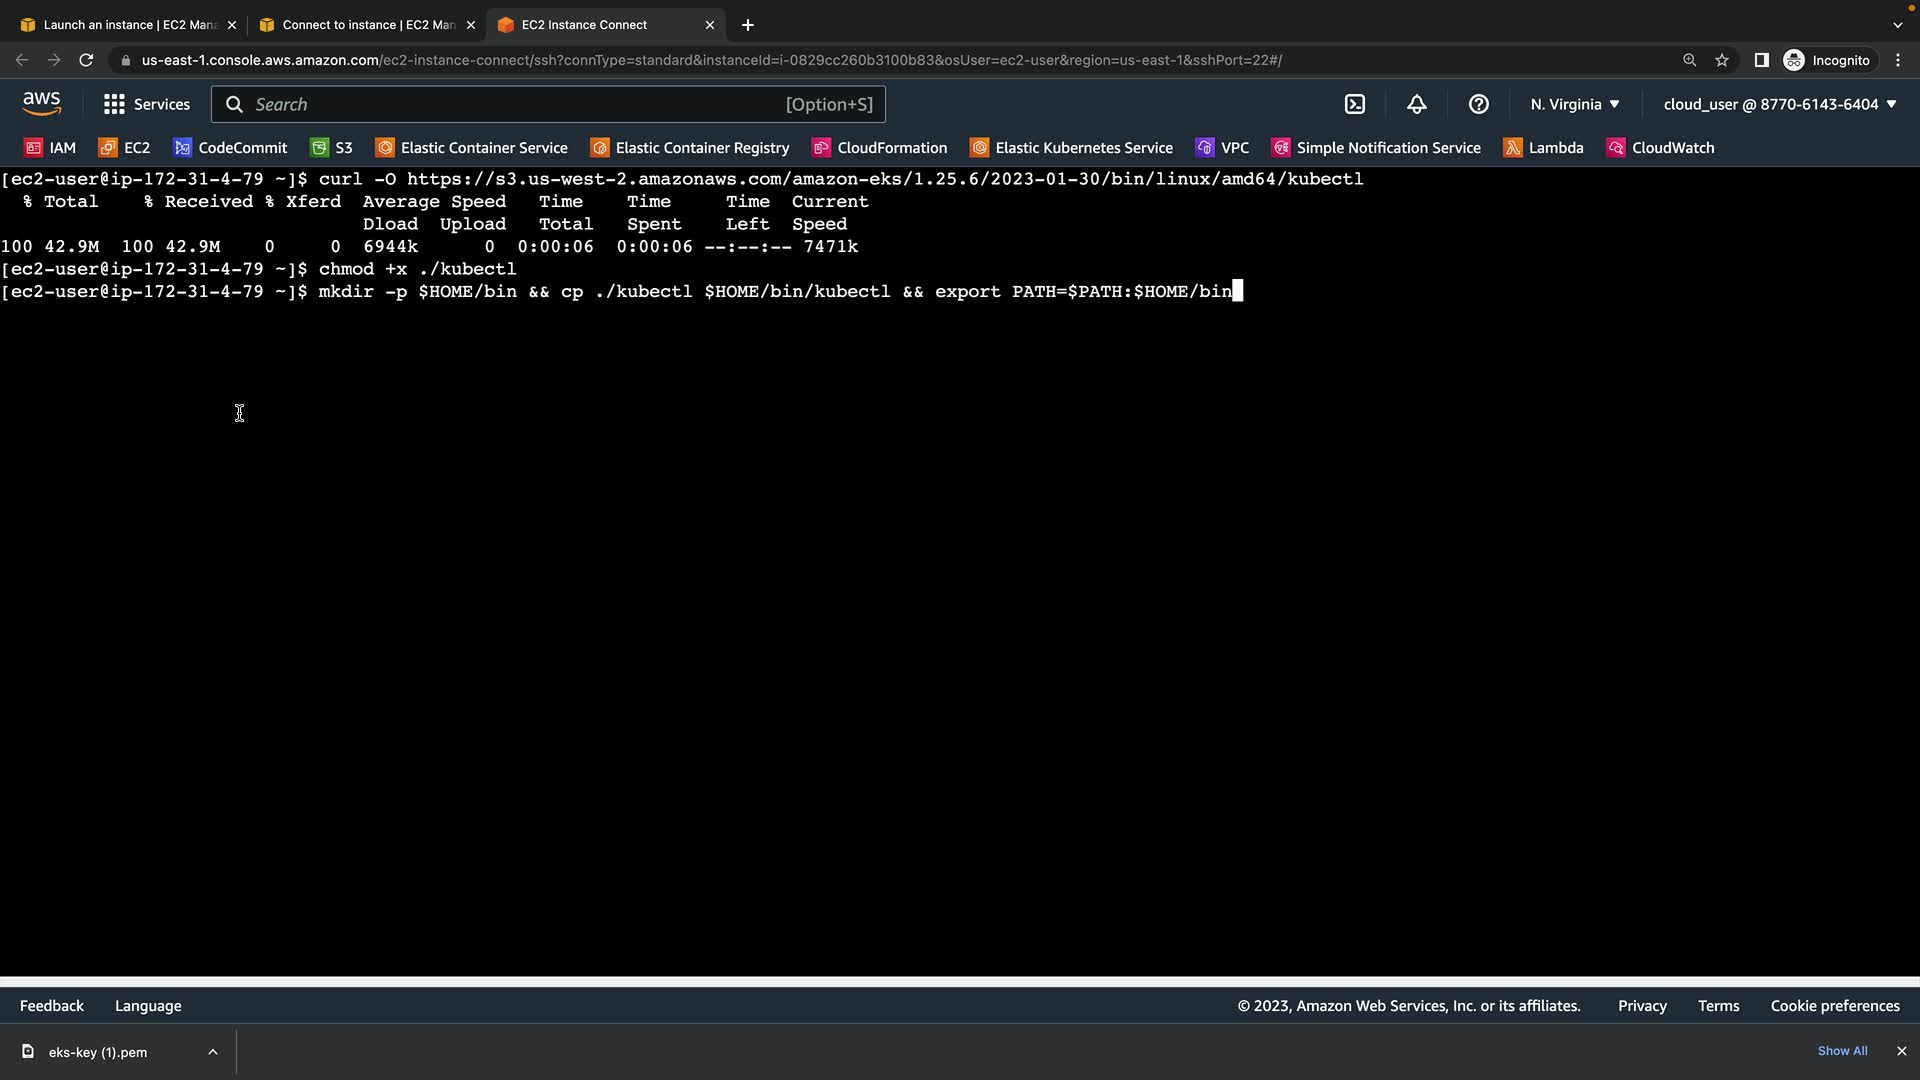Switch to Launch an instance tab

[x=120, y=25]
